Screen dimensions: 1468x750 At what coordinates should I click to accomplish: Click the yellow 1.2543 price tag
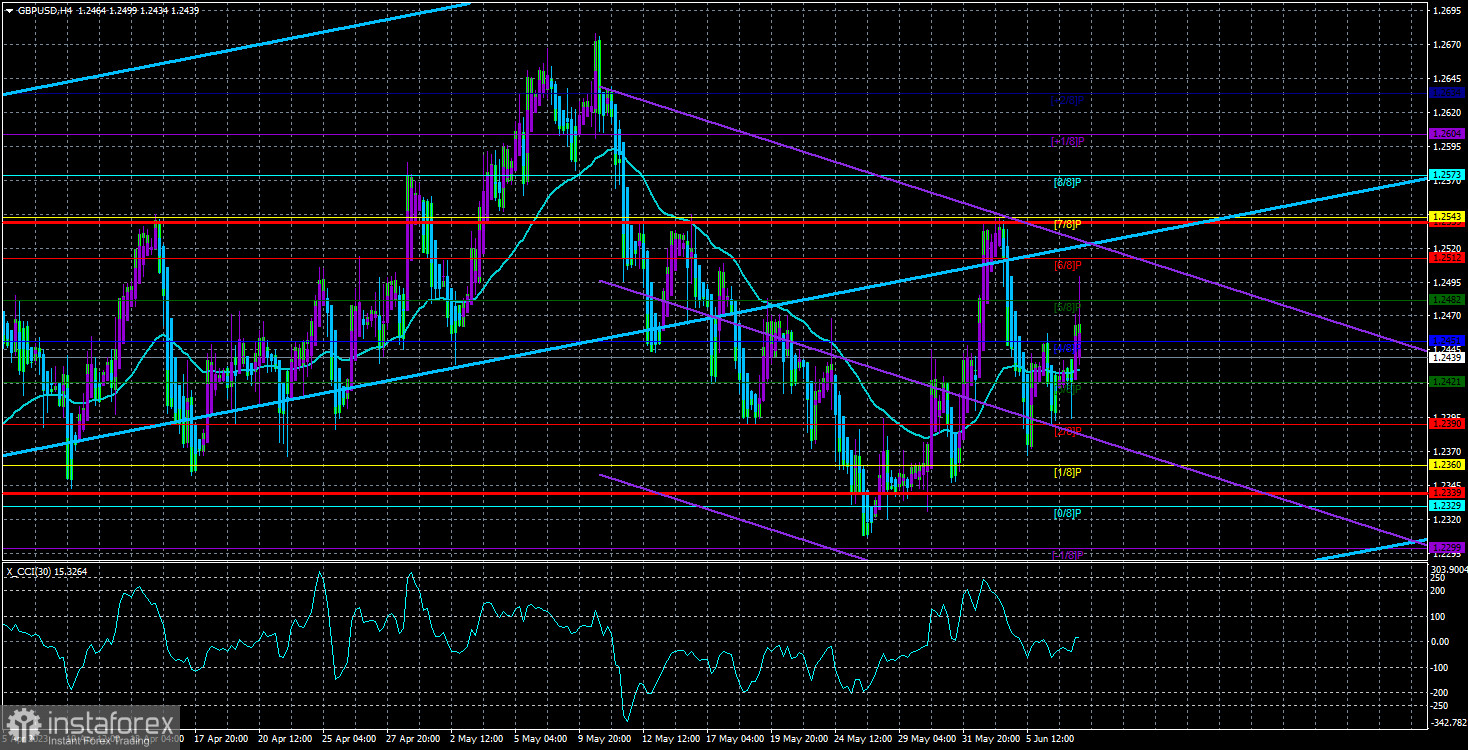pos(1446,217)
